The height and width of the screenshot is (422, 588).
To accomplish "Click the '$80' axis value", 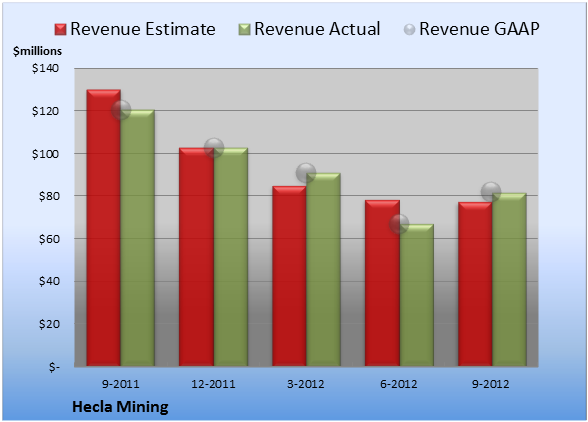I will point(49,196).
